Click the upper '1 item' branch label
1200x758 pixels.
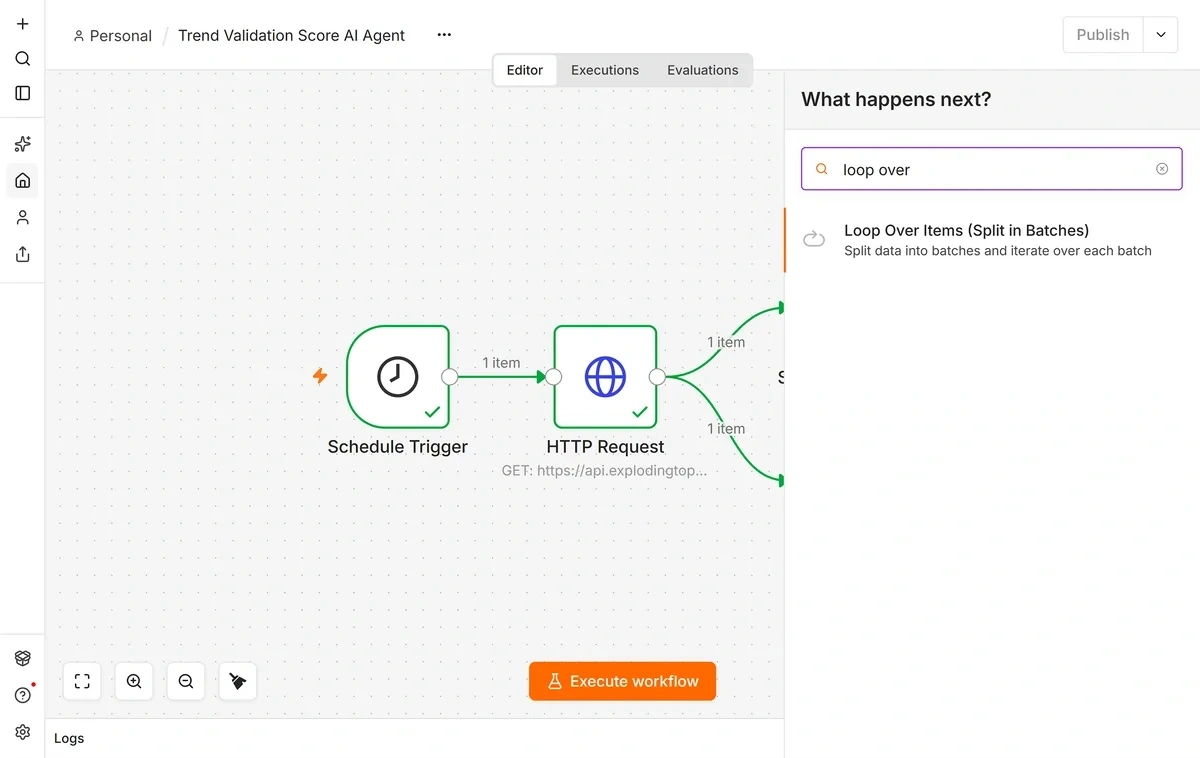click(726, 342)
